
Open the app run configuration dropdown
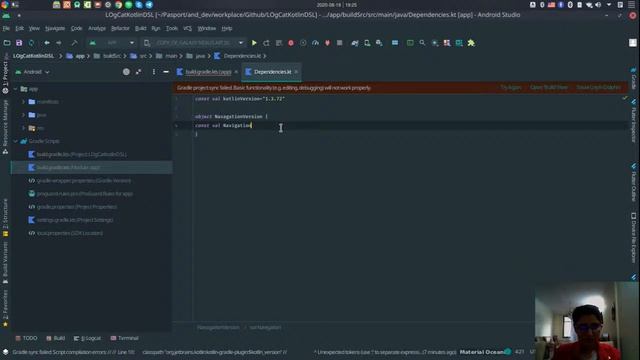111,43
